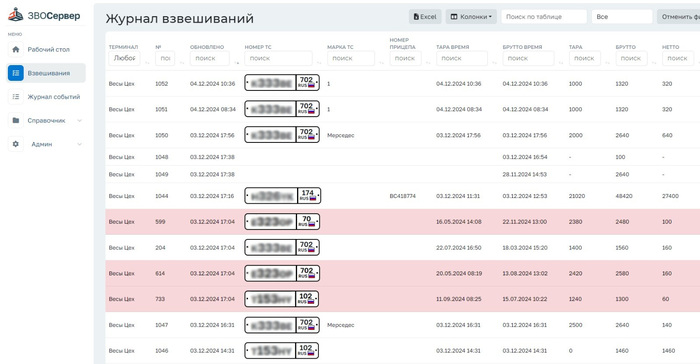Expand the Админ chevron
Screen dimensions: 700x364
pos(79,144)
